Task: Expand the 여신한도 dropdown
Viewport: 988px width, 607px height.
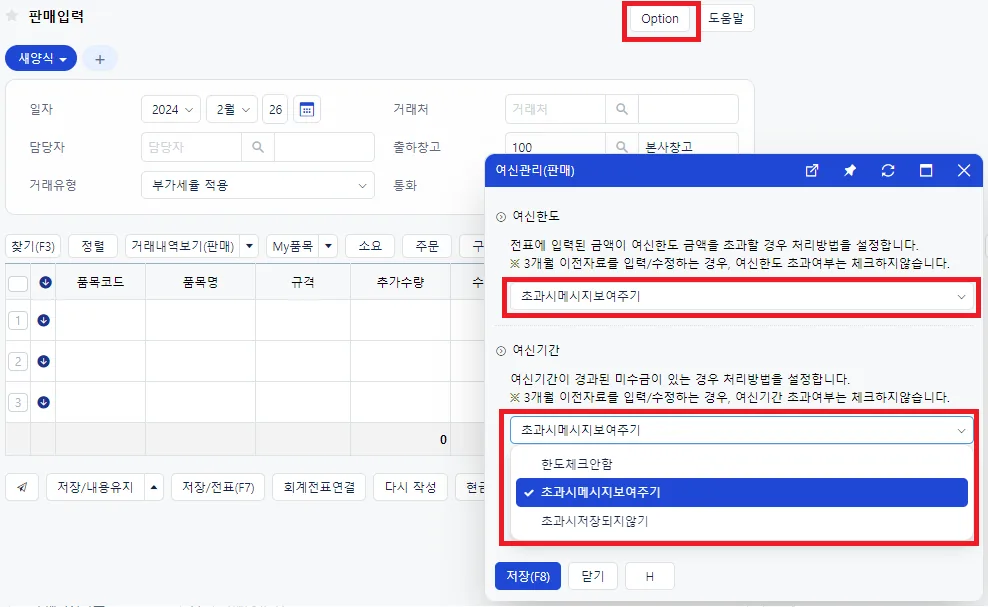Action: coord(742,296)
